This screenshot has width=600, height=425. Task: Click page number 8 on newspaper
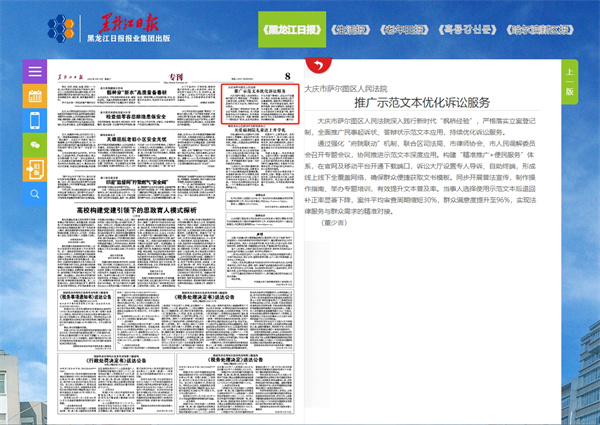coord(288,76)
